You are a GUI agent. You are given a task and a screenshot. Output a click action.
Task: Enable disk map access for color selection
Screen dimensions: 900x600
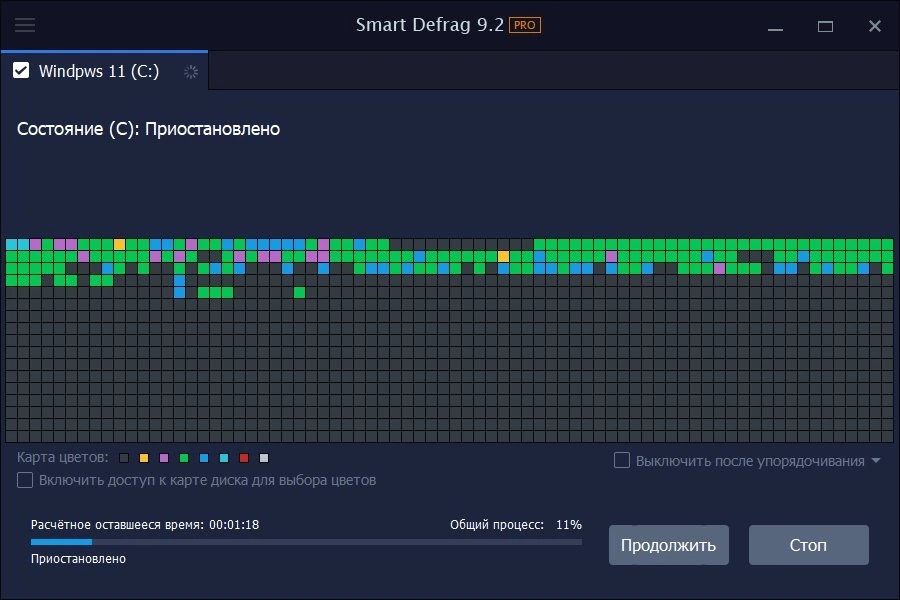coord(25,480)
